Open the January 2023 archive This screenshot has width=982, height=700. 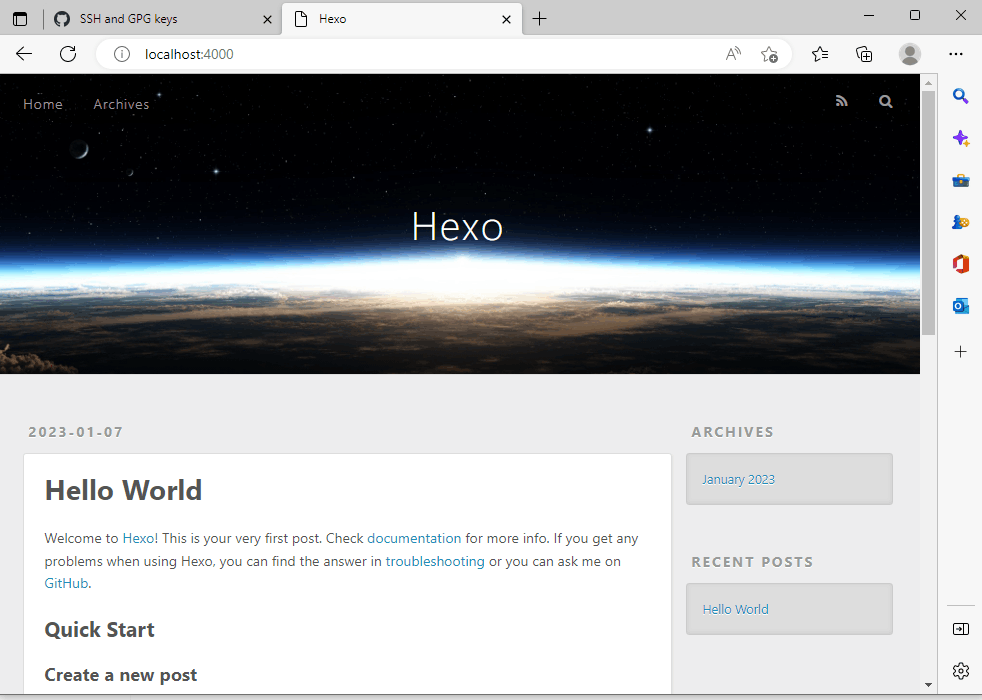(x=738, y=479)
